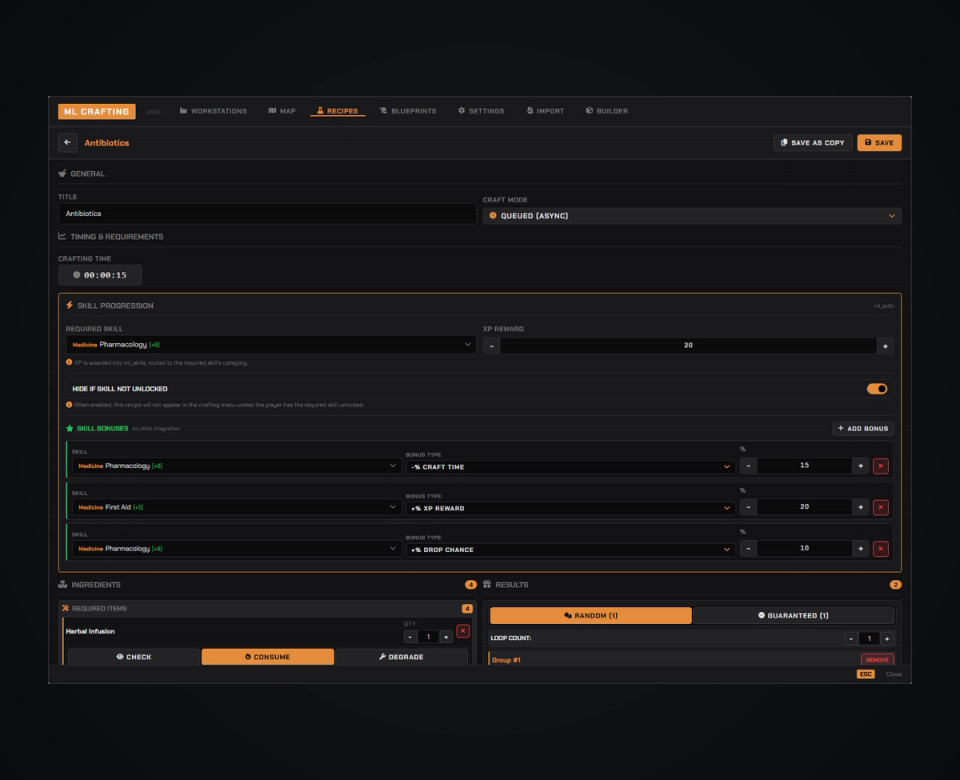Click the Results count badge 2
This screenshot has height=780, width=960.
pos(895,585)
